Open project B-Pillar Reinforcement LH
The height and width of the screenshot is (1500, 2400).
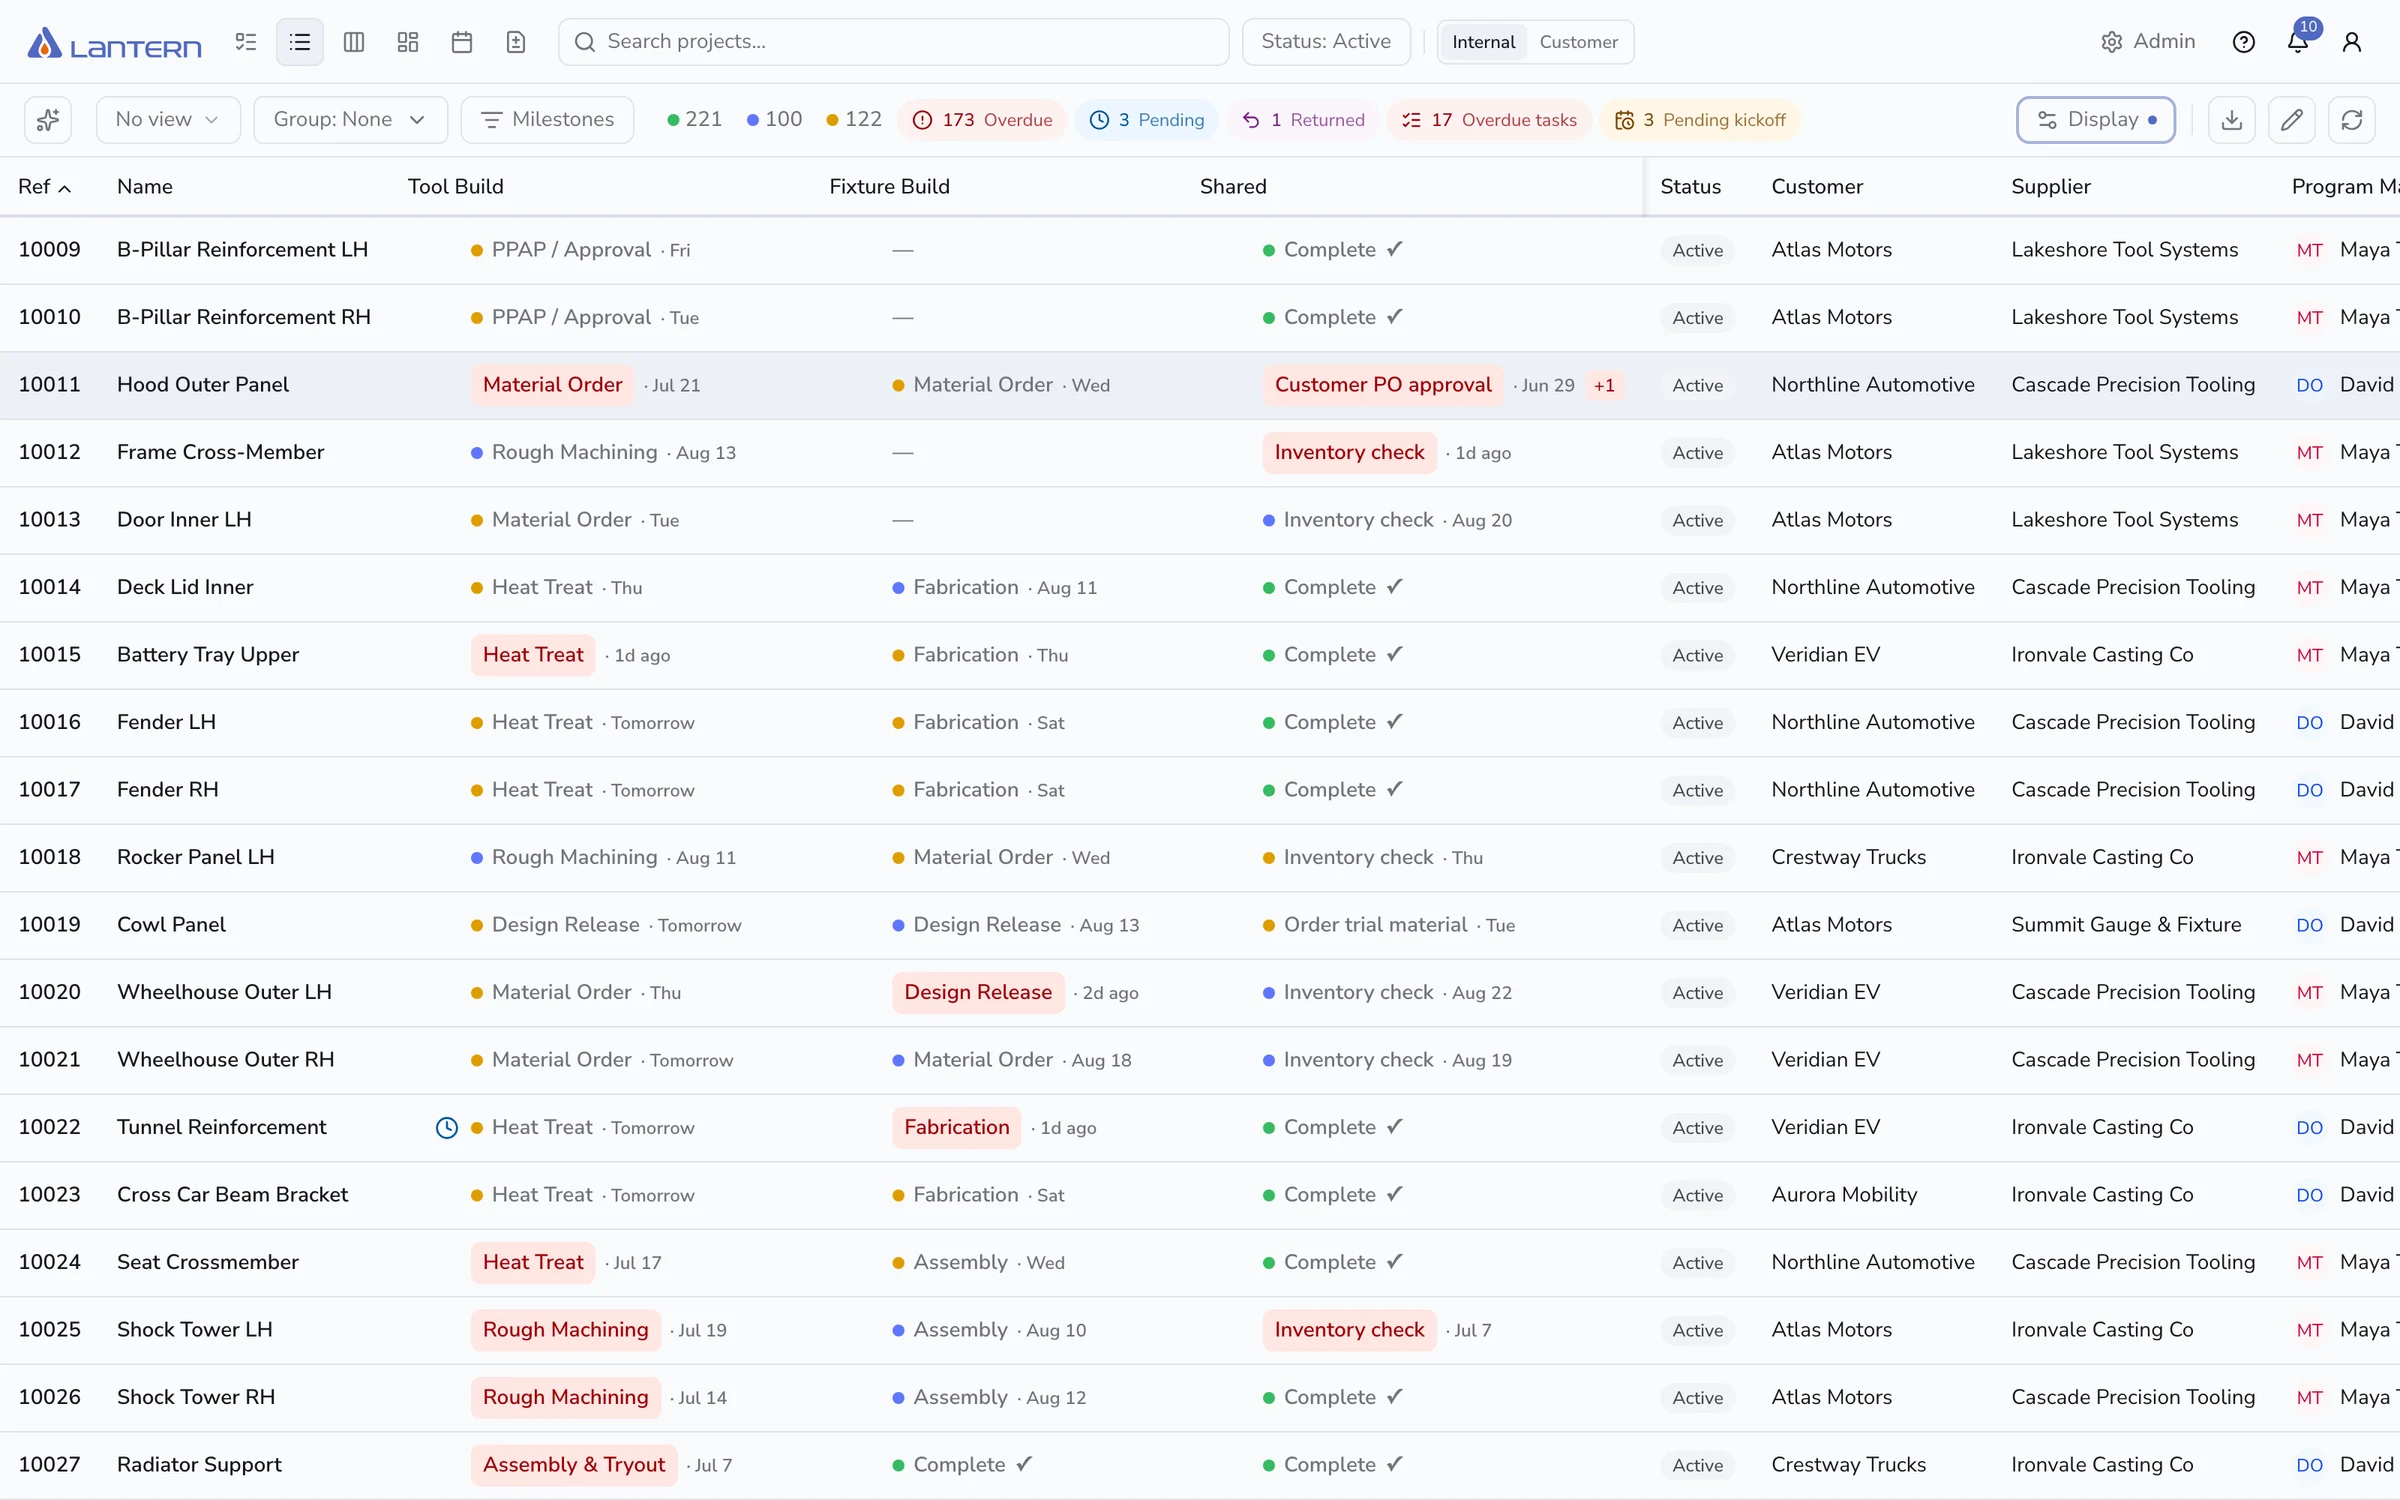[x=243, y=250]
